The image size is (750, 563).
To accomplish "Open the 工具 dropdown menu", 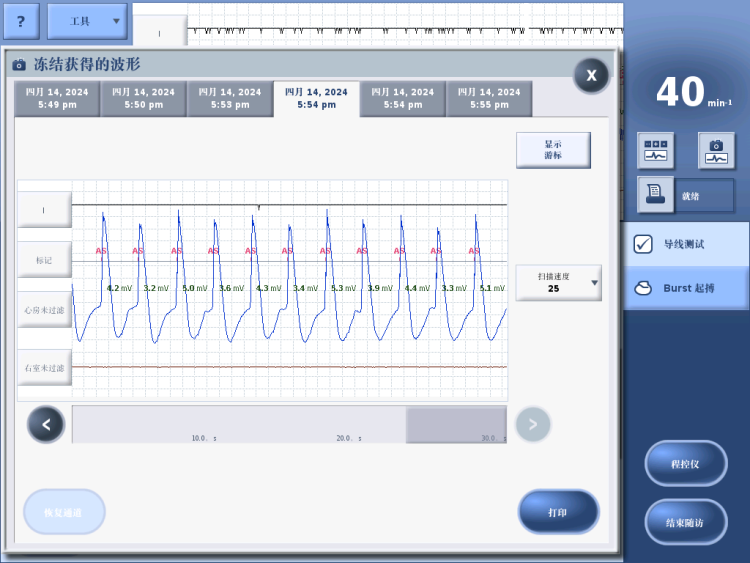I will tap(87, 20).
